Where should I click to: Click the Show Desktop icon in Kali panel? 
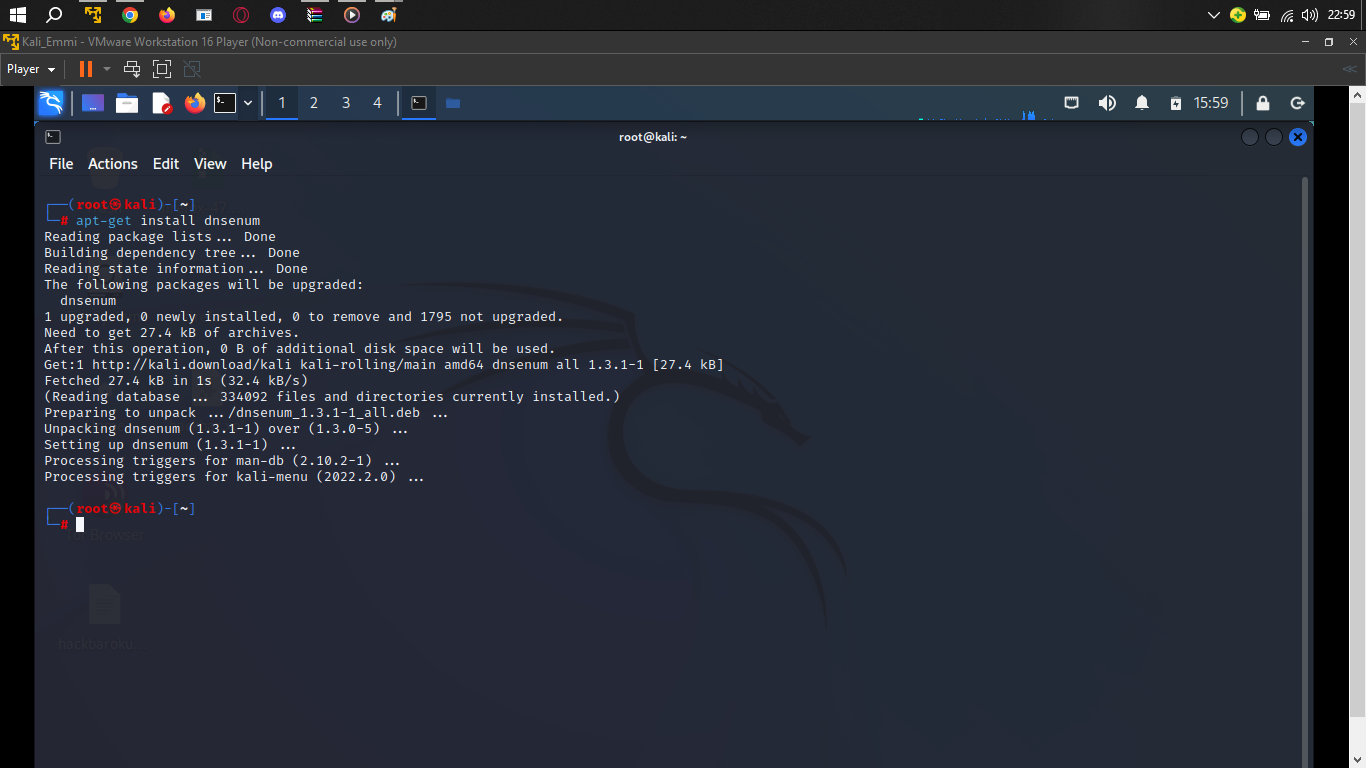point(93,103)
